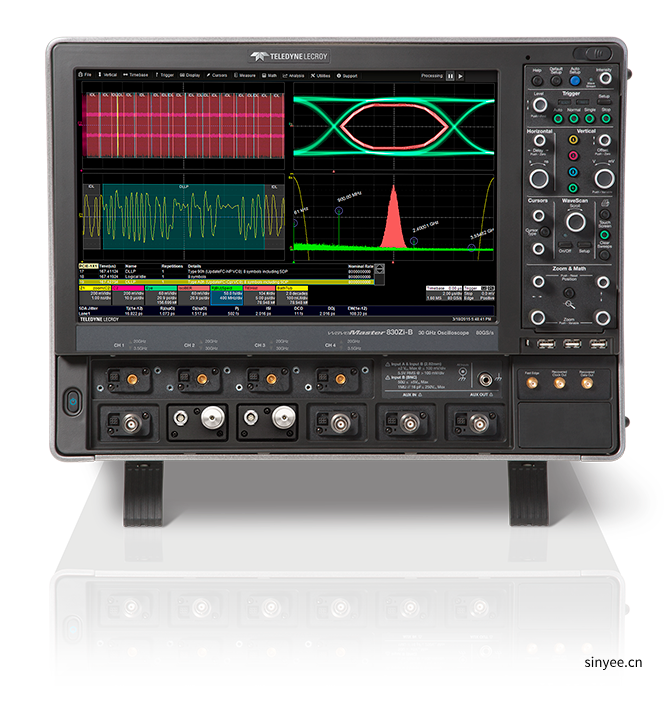Select pink channel 2 button

tap(573, 156)
